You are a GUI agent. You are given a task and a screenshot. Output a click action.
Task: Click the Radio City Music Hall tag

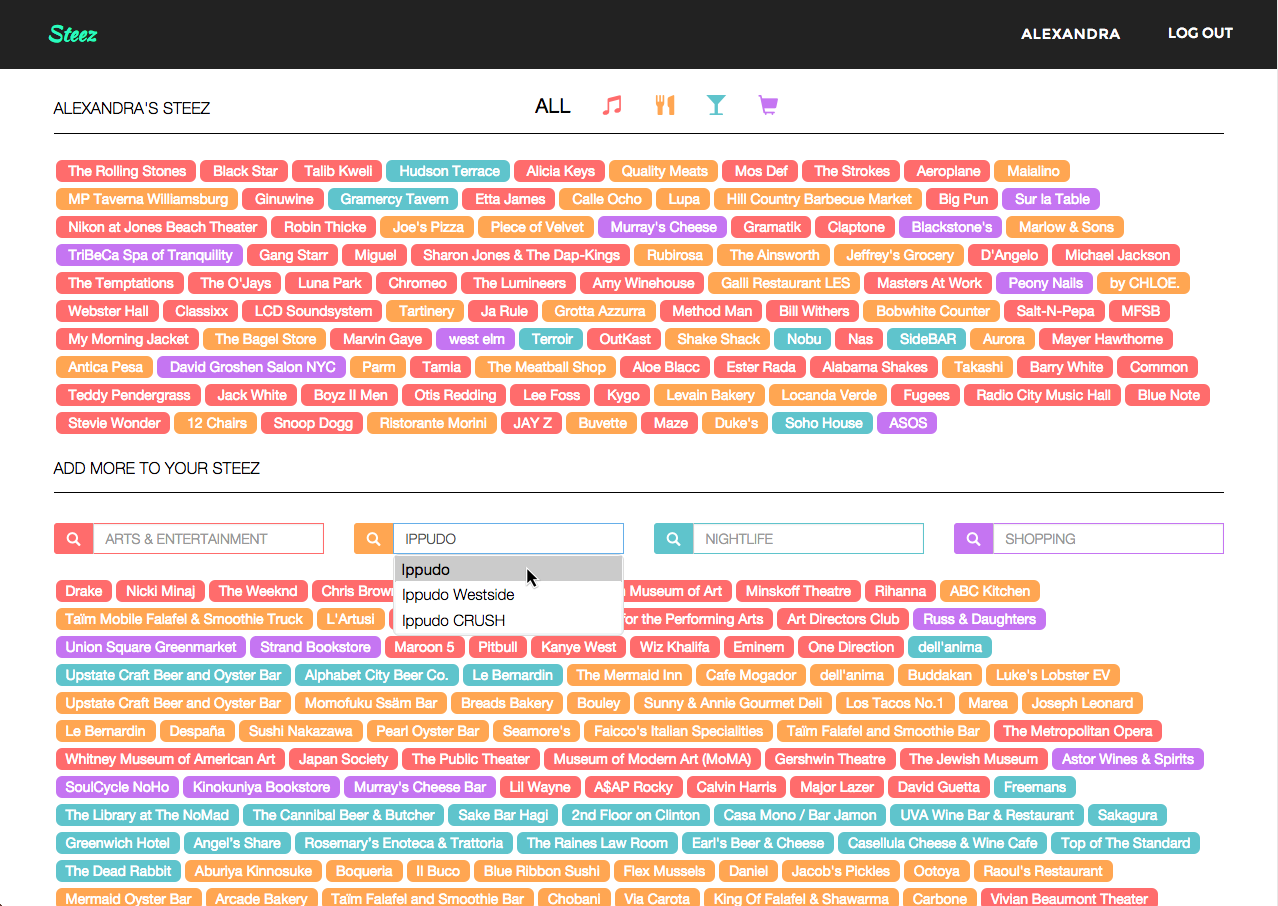point(1043,395)
